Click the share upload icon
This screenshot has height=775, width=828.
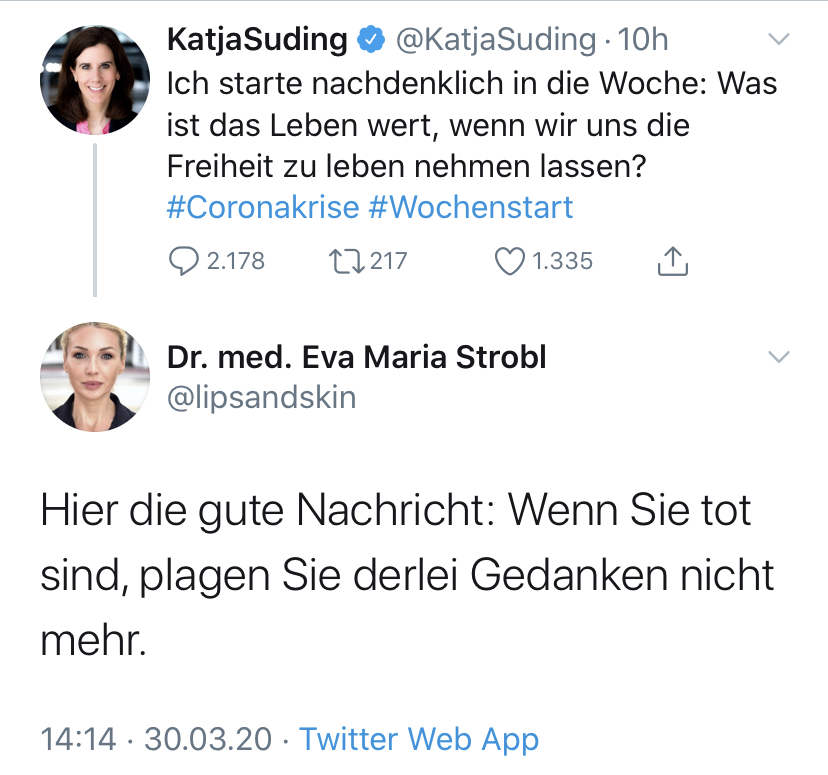(x=673, y=261)
